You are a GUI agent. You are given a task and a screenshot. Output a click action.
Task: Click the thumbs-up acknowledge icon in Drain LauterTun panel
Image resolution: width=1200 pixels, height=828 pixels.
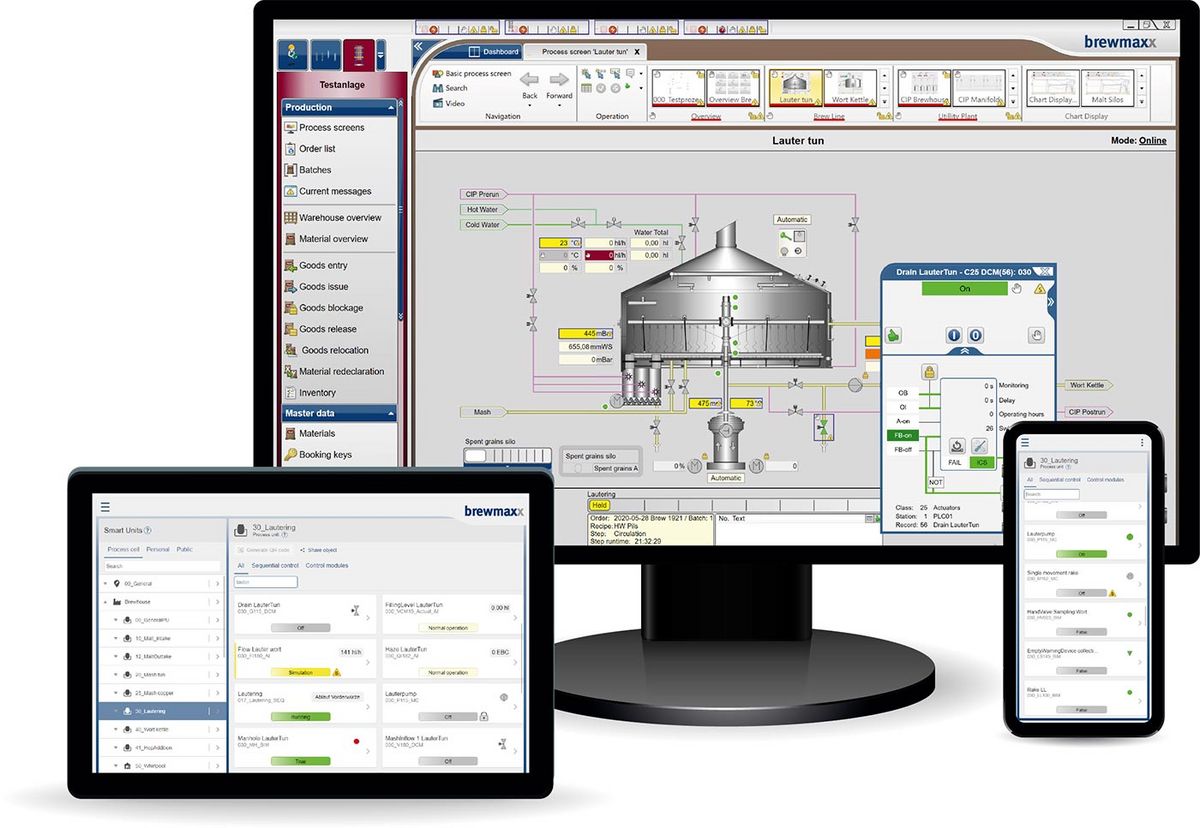[x=894, y=336]
